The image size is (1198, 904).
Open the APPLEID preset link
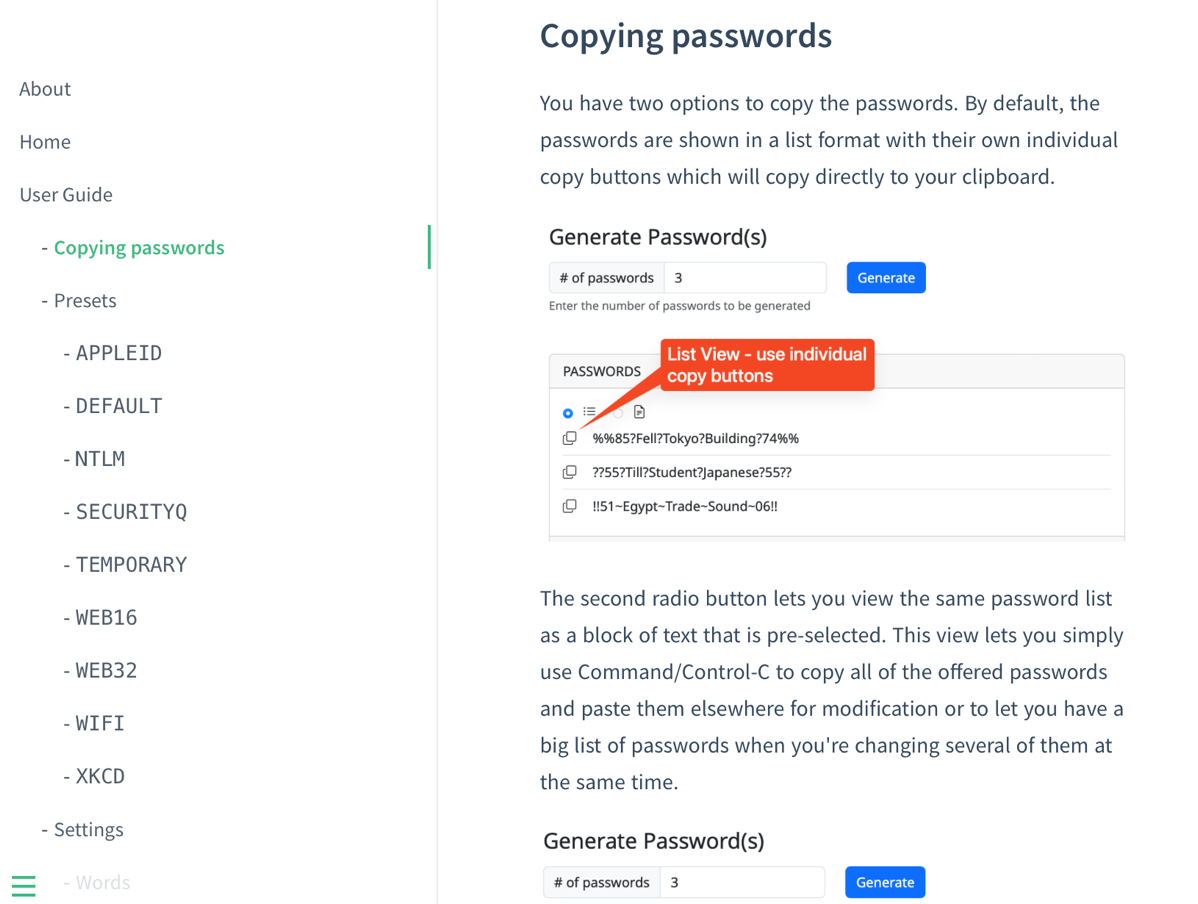click(x=118, y=354)
